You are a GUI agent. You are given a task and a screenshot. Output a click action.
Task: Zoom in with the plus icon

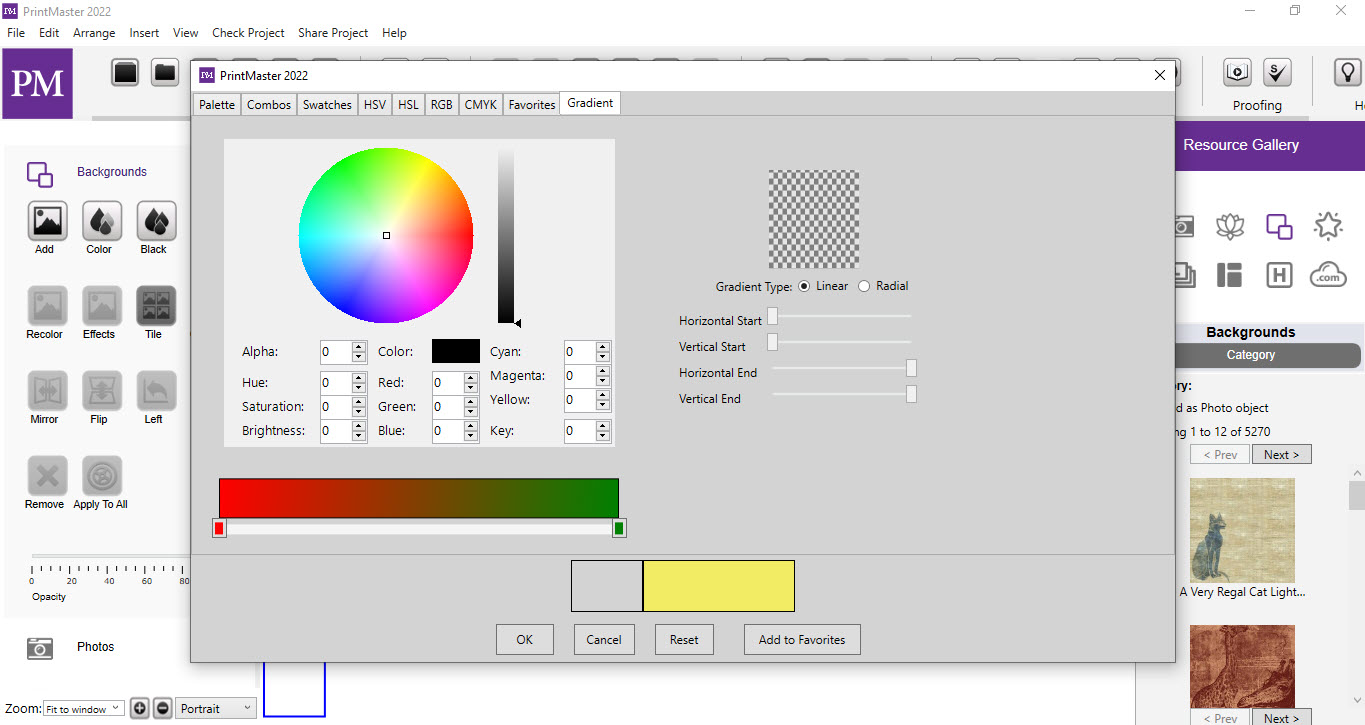tap(140, 708)
